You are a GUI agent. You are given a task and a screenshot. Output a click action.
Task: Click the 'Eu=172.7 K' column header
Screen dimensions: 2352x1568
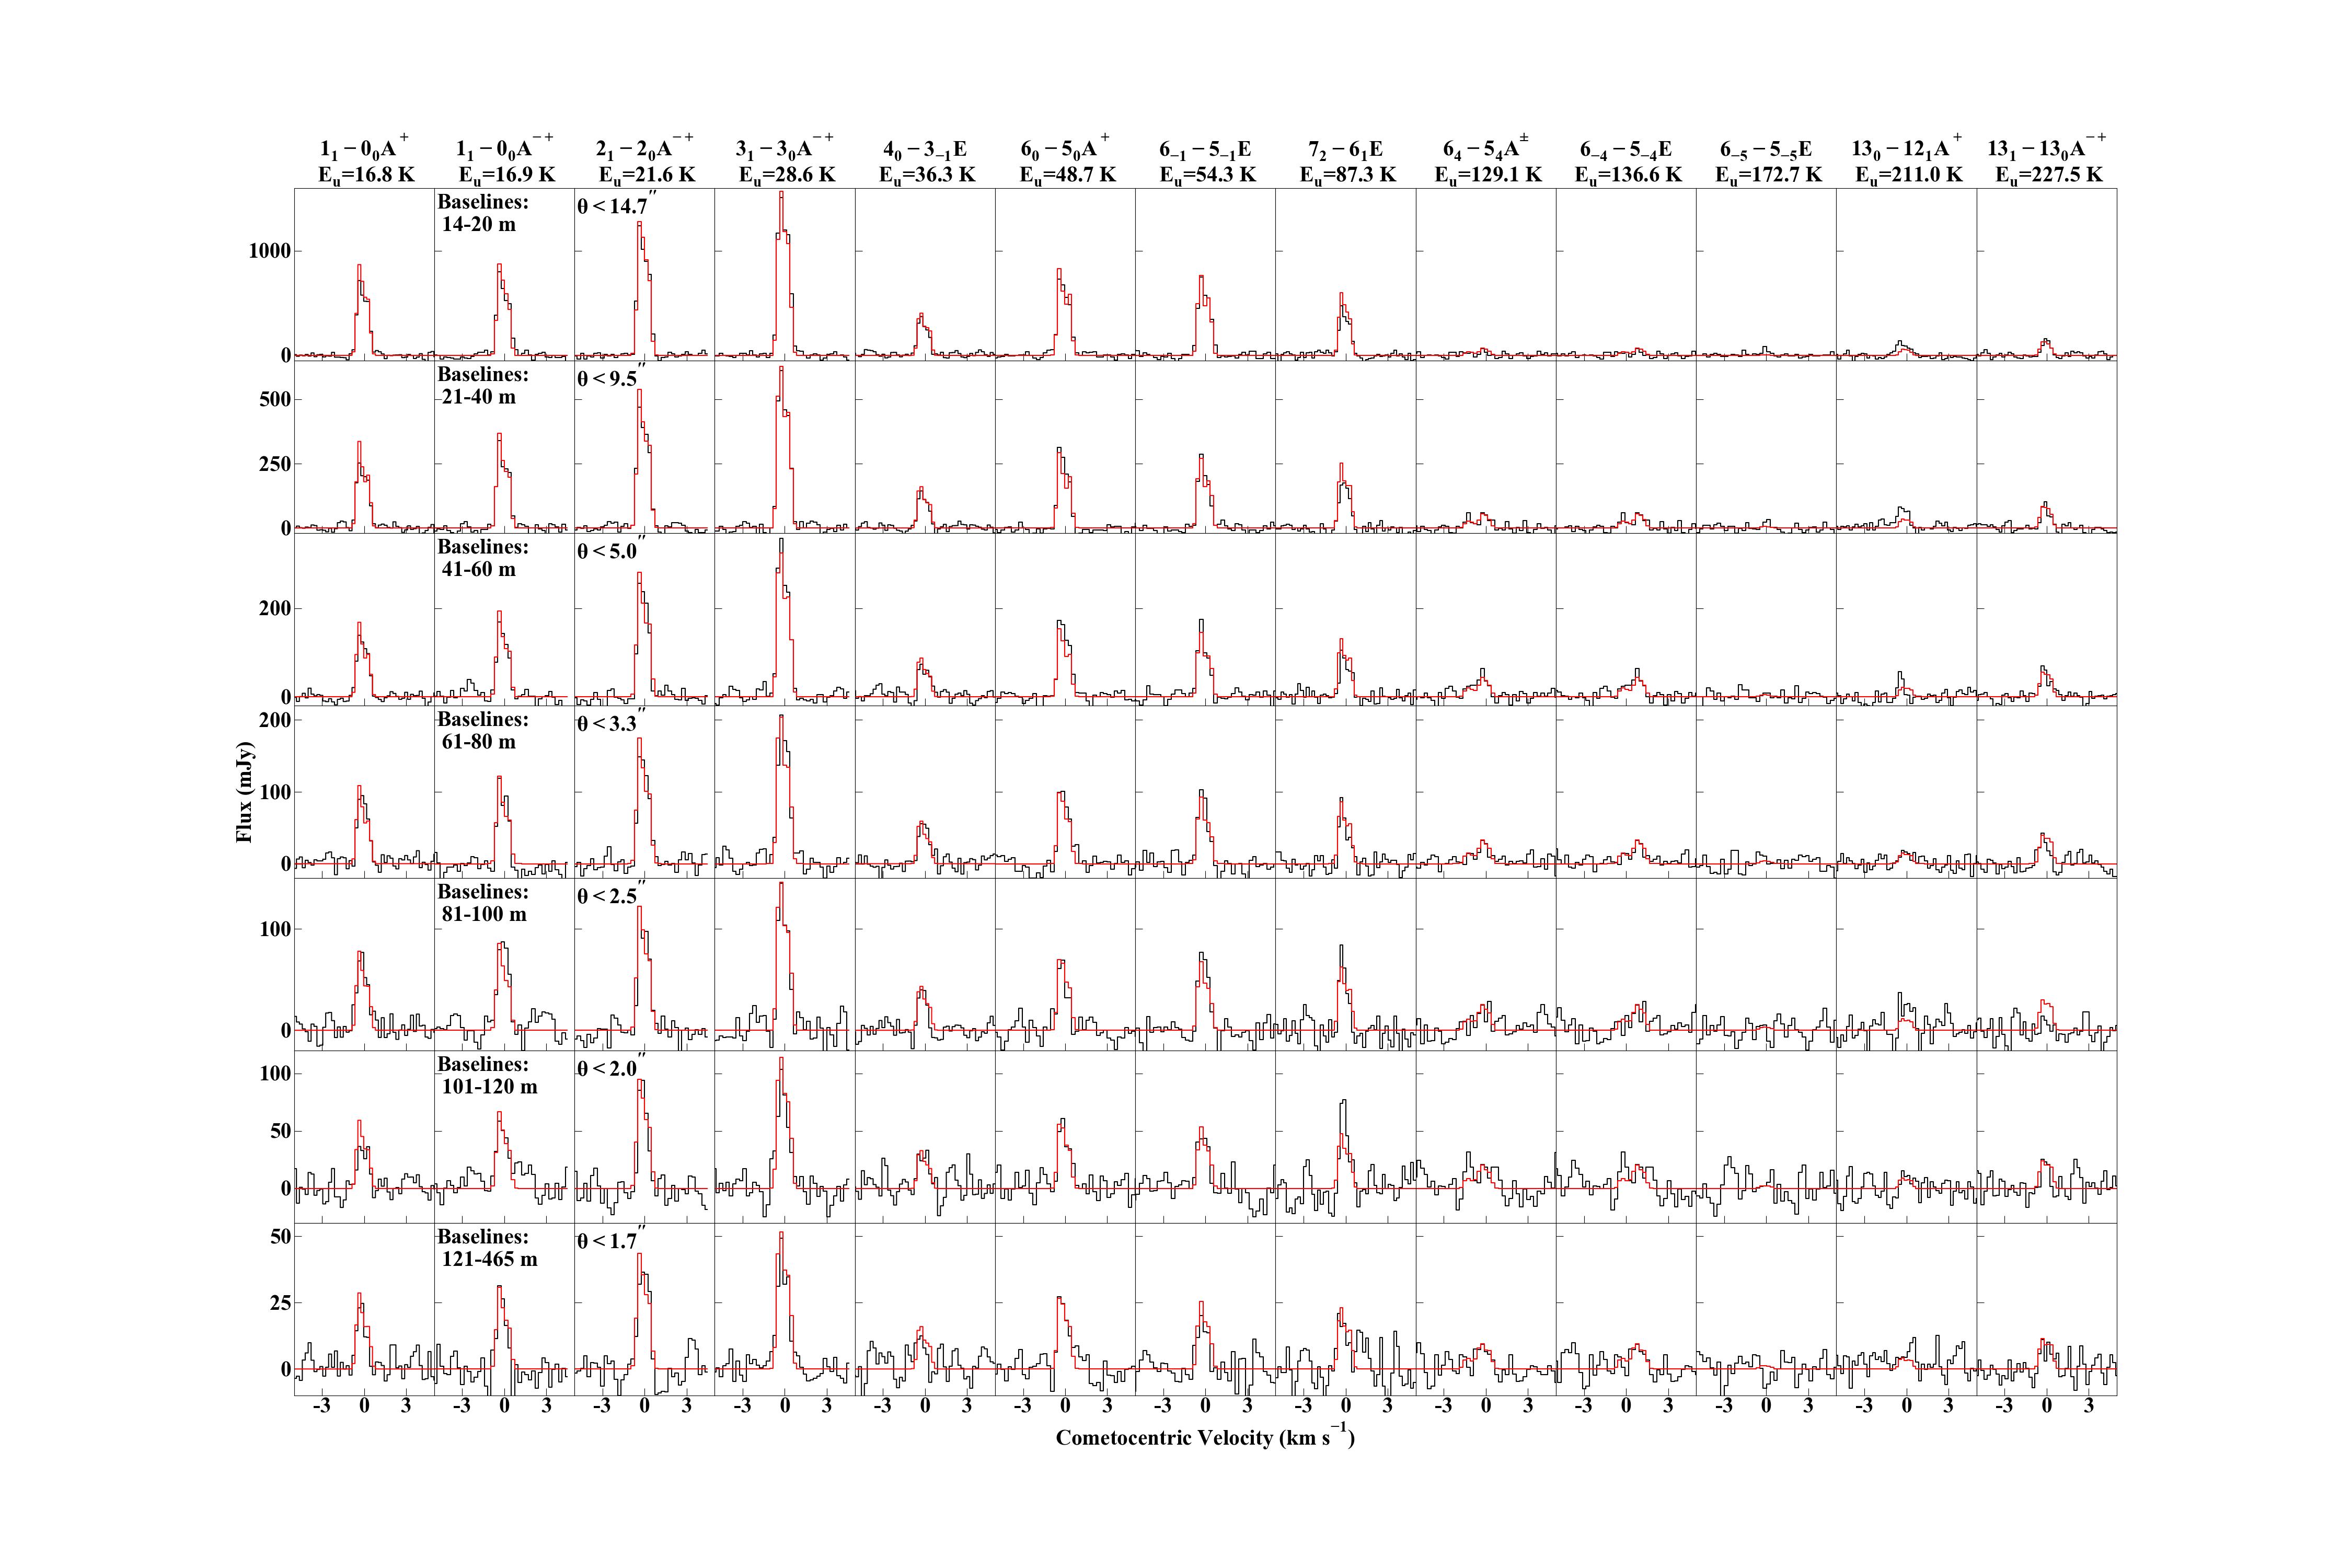click(1768, 175)
